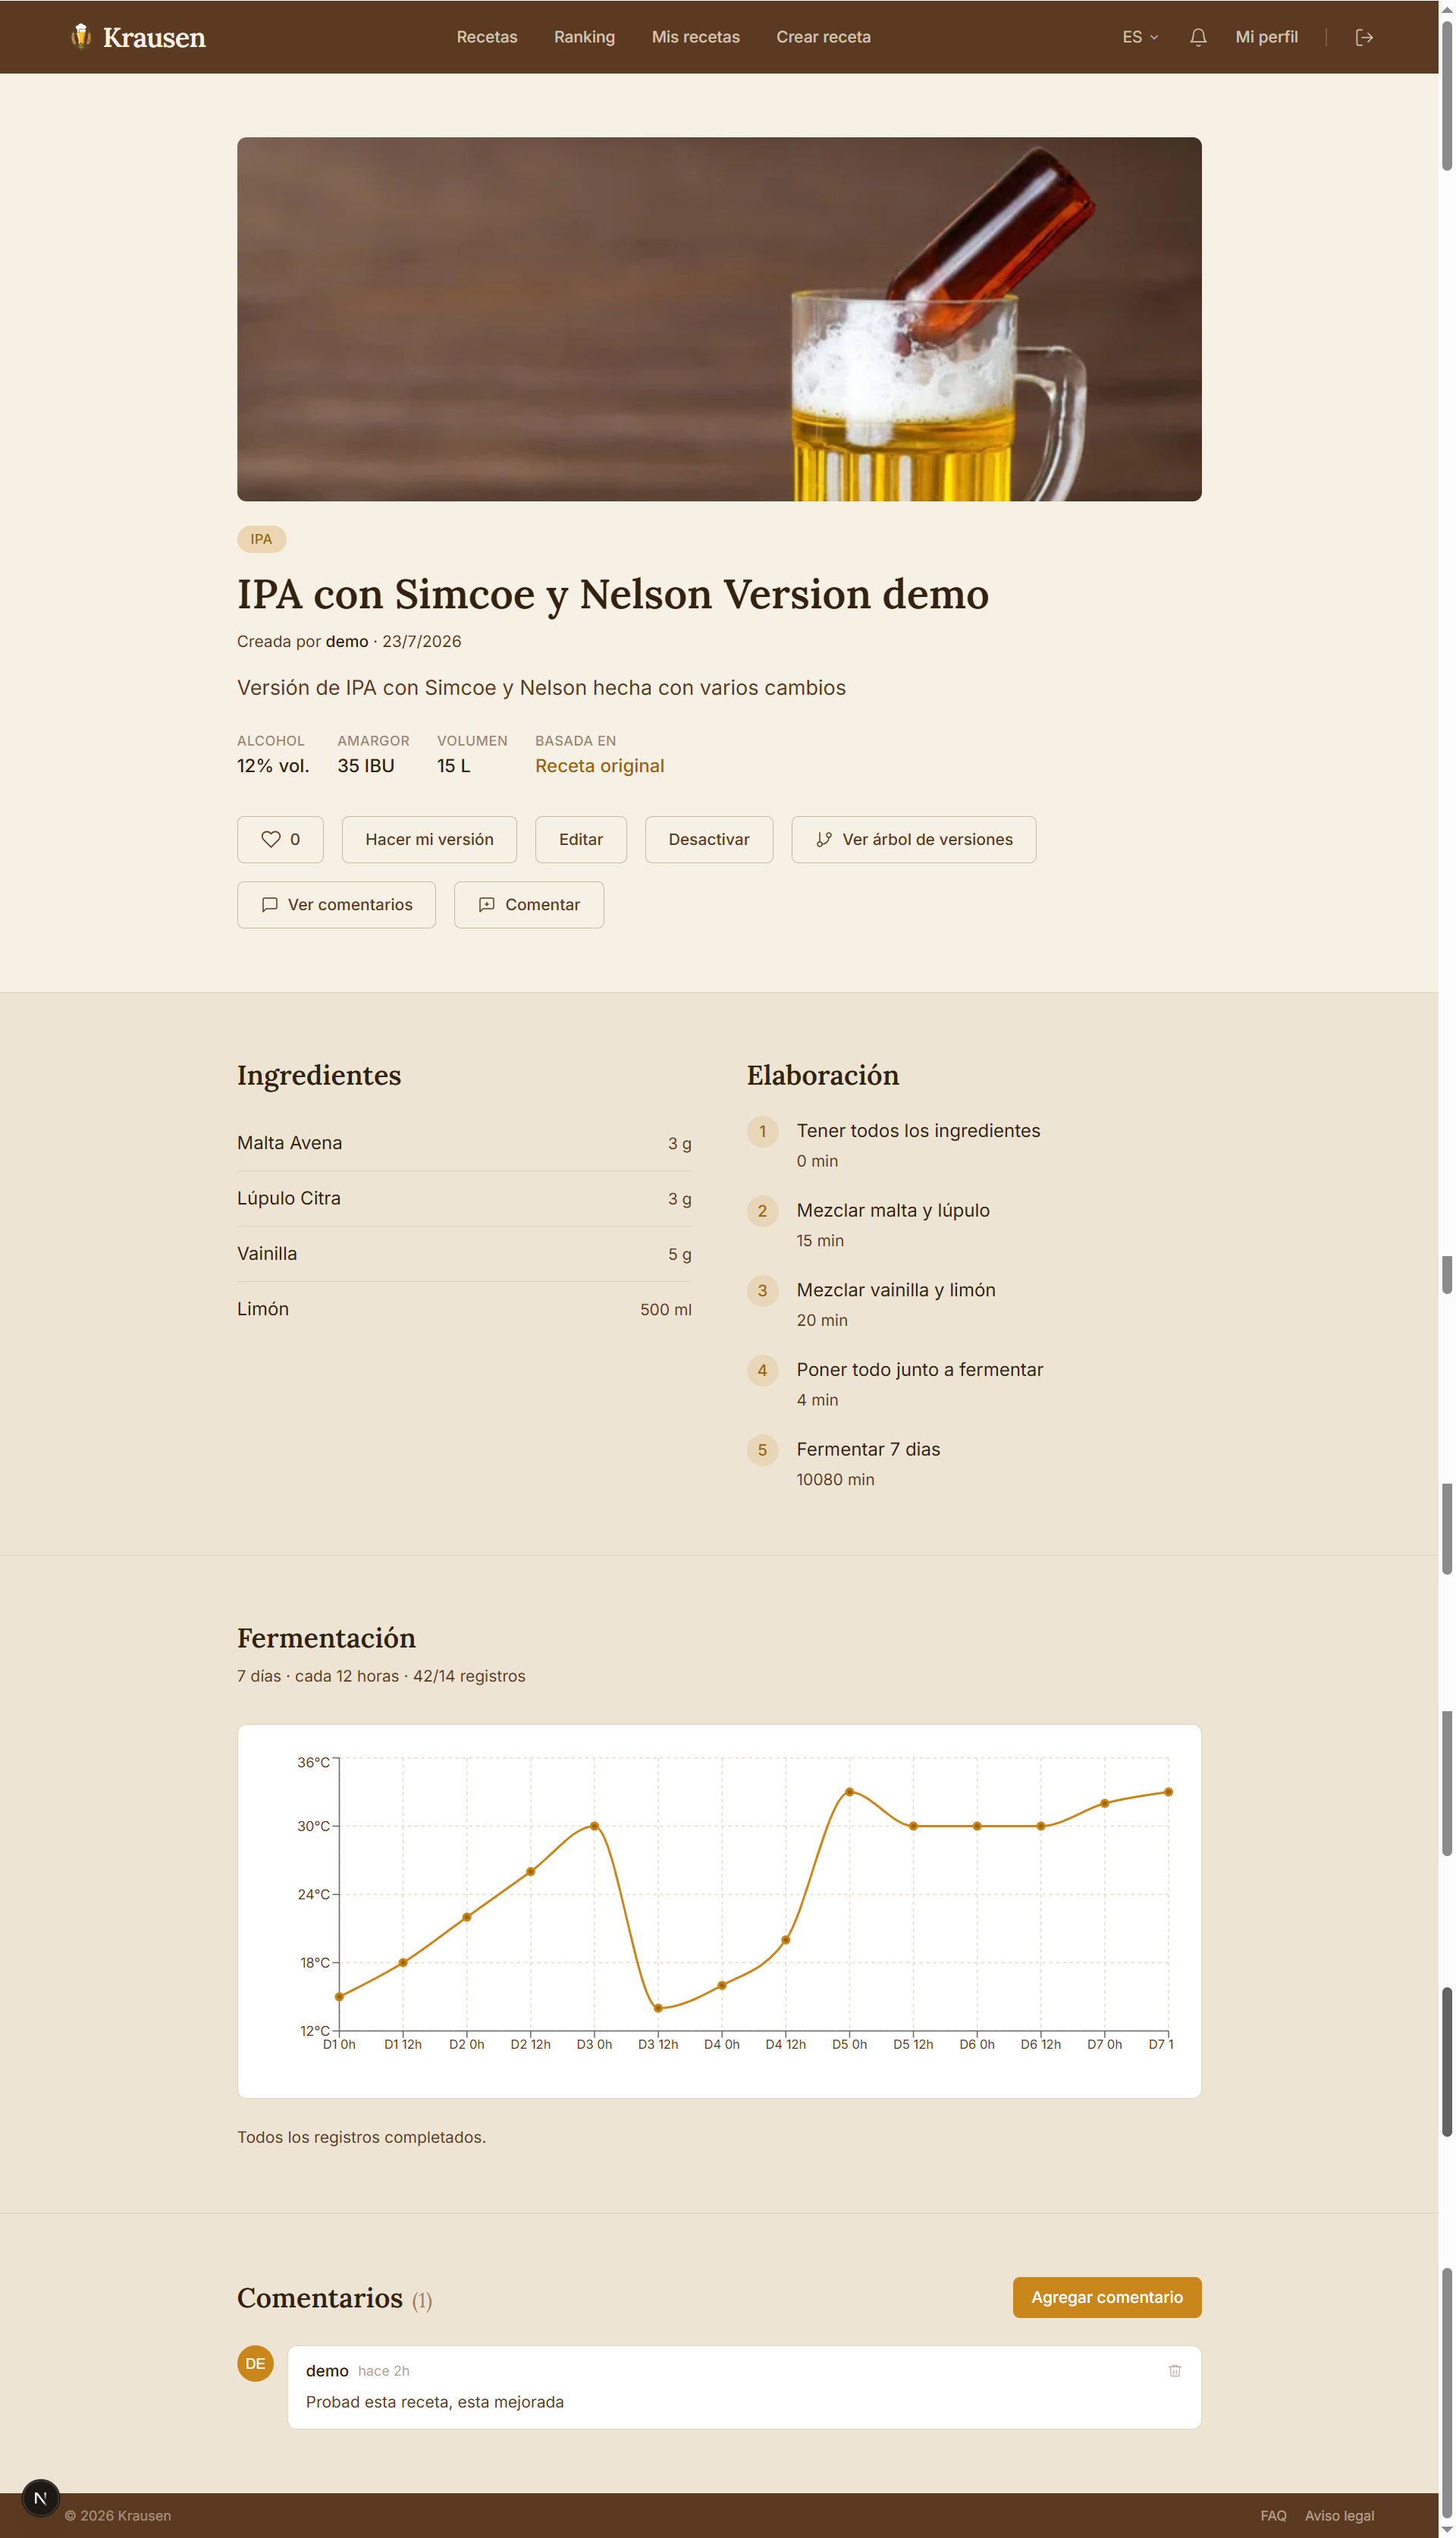This screenshot has height=2538, width=1456.
Task: Click the DE user avatar
Action: (255, 2364)
